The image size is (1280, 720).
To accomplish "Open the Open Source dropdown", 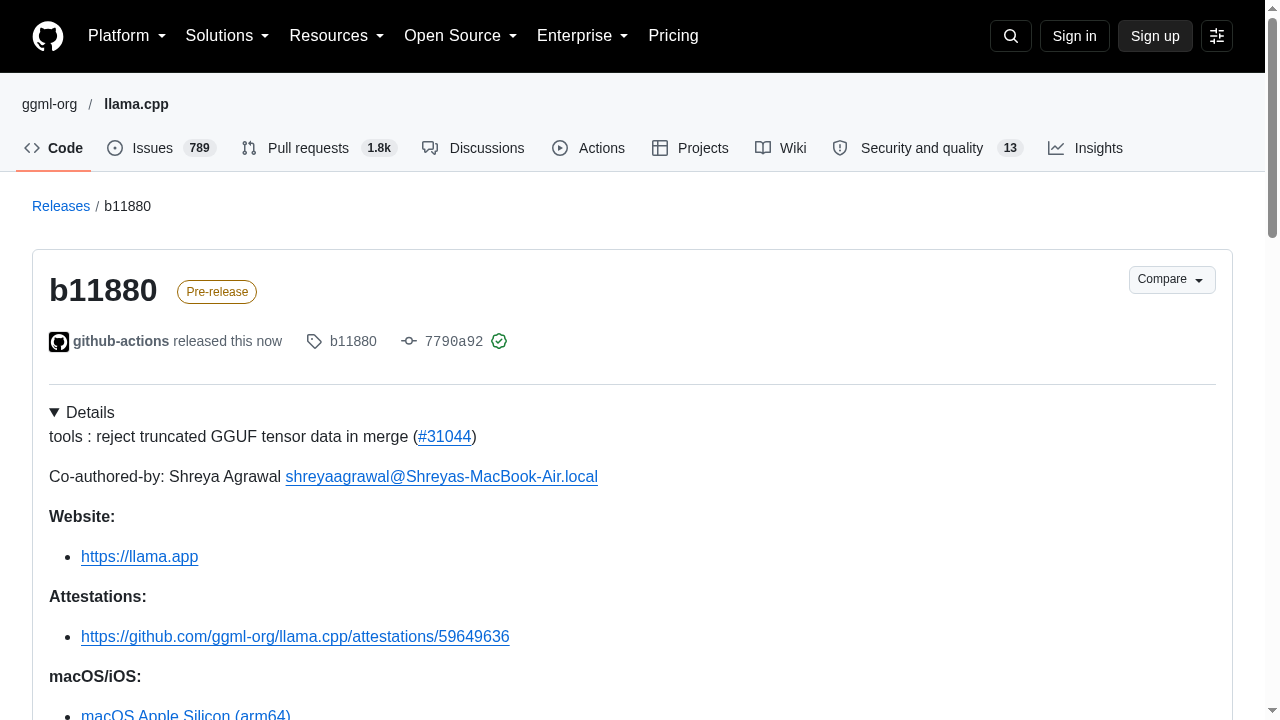I will point(460,36).
